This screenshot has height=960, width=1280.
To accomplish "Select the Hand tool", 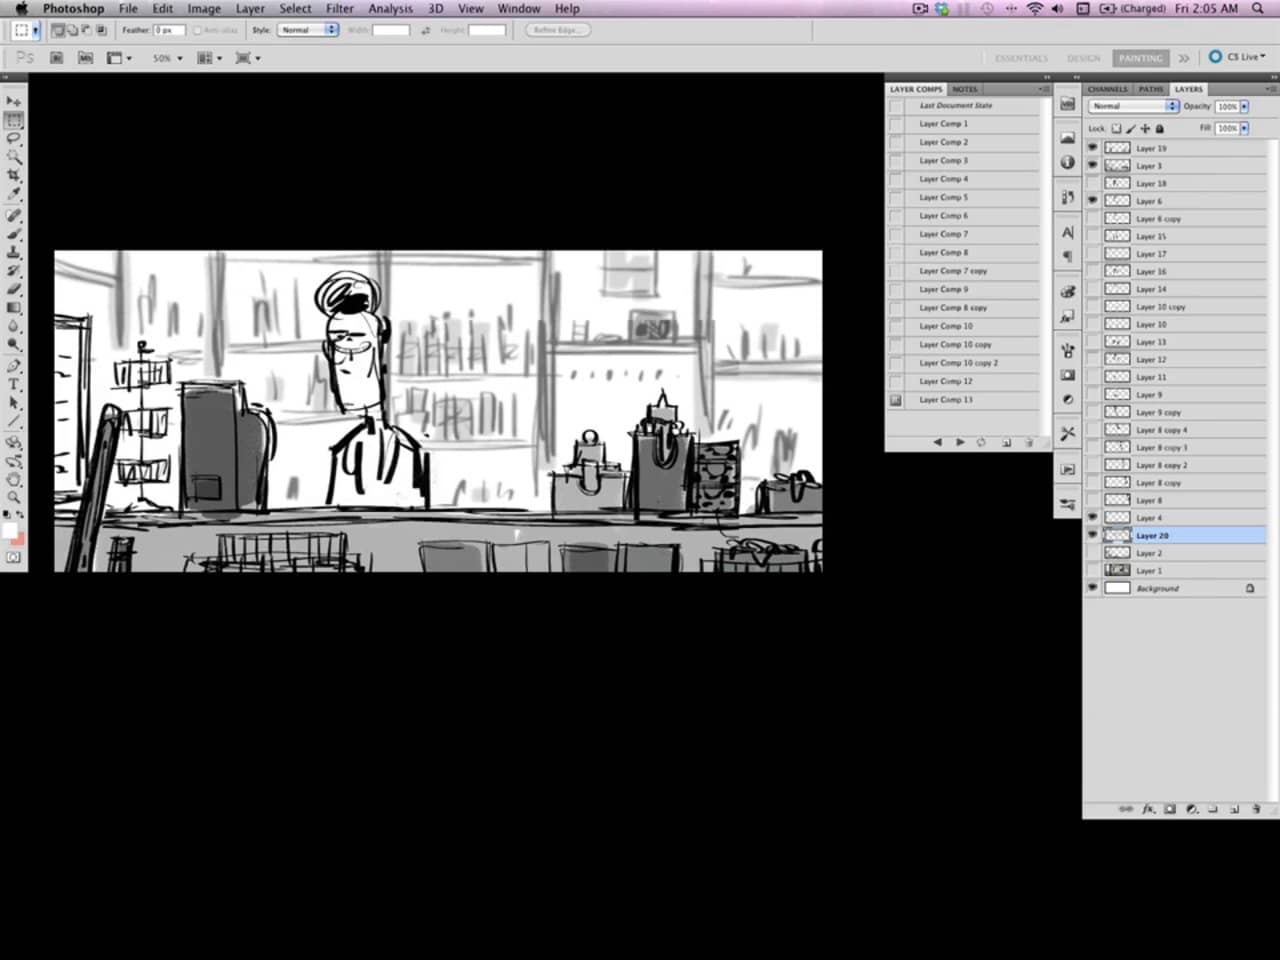I will [x=13, y=479].
